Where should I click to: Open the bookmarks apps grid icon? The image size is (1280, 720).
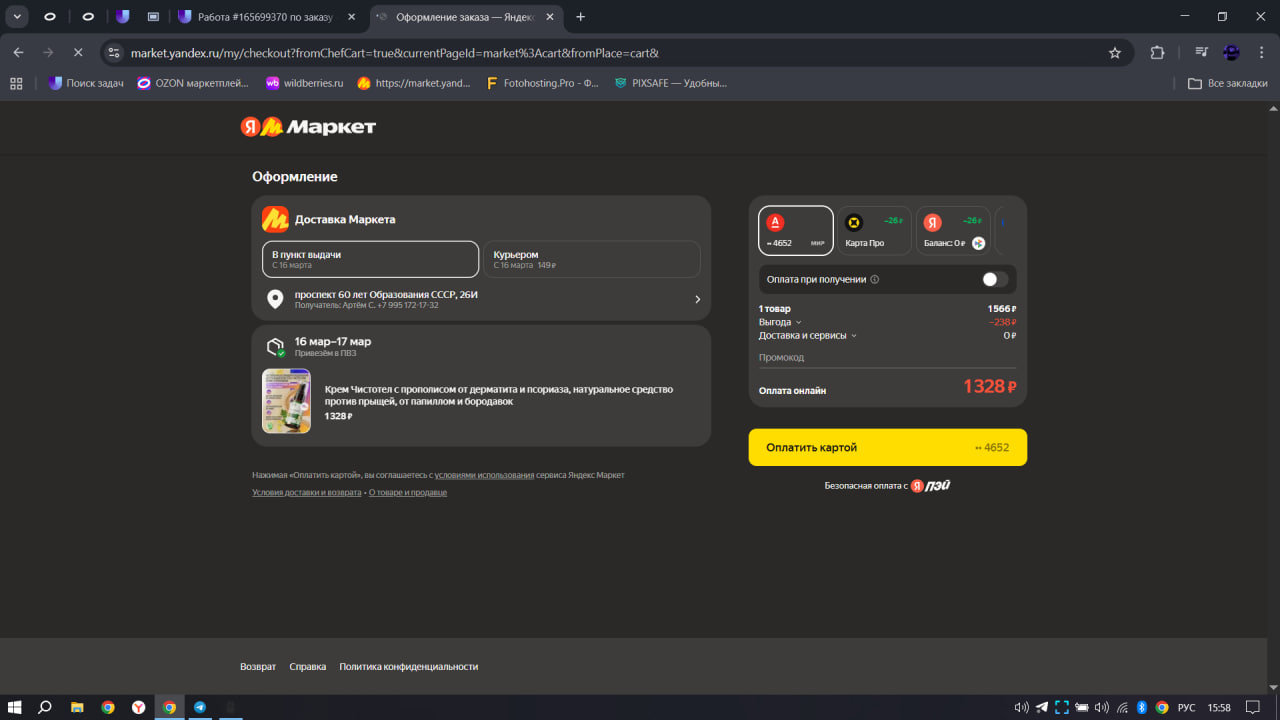[16, 84]
